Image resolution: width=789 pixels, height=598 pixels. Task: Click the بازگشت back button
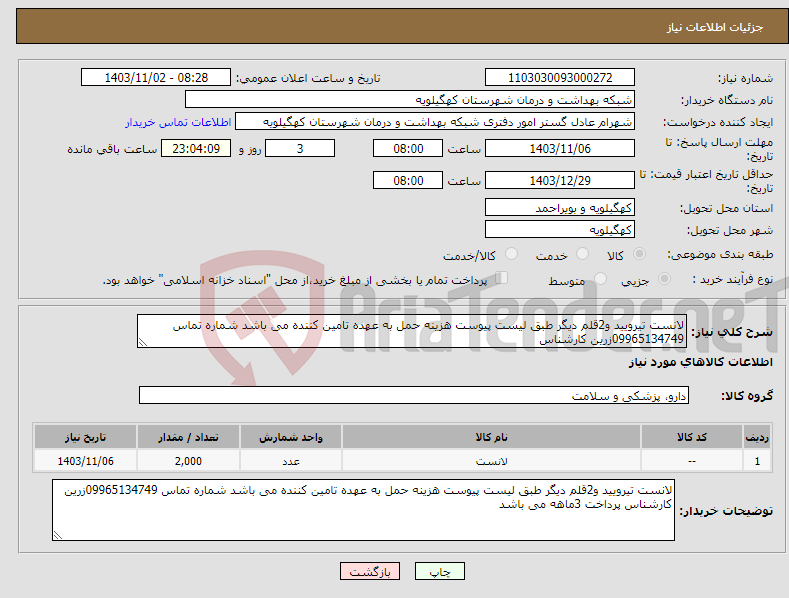pyautogui.click(x=370, y=571)
